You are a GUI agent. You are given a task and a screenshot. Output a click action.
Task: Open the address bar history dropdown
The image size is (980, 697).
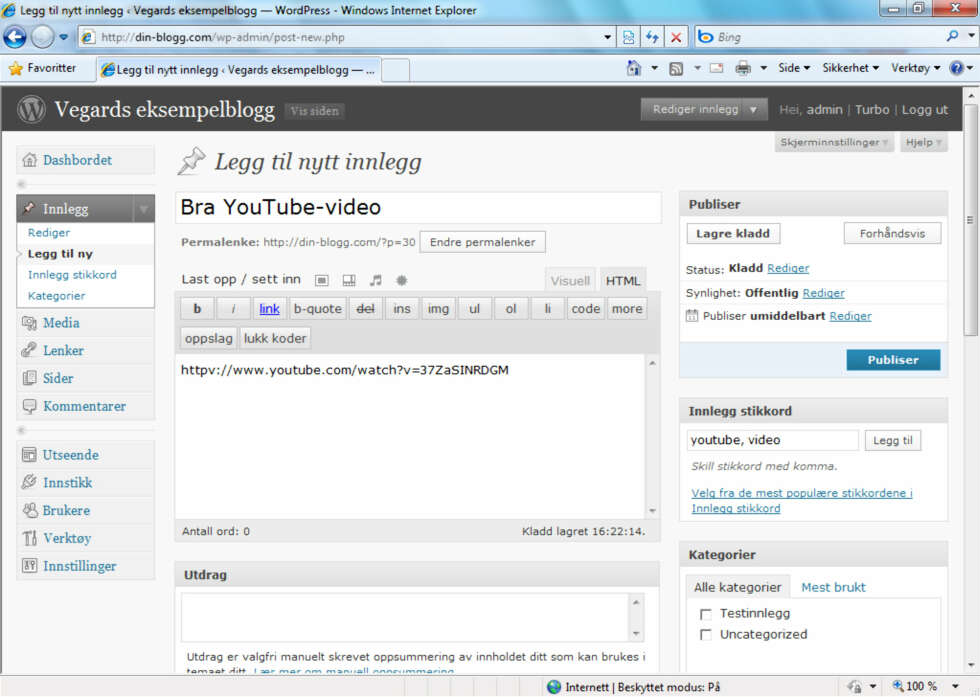607,37
